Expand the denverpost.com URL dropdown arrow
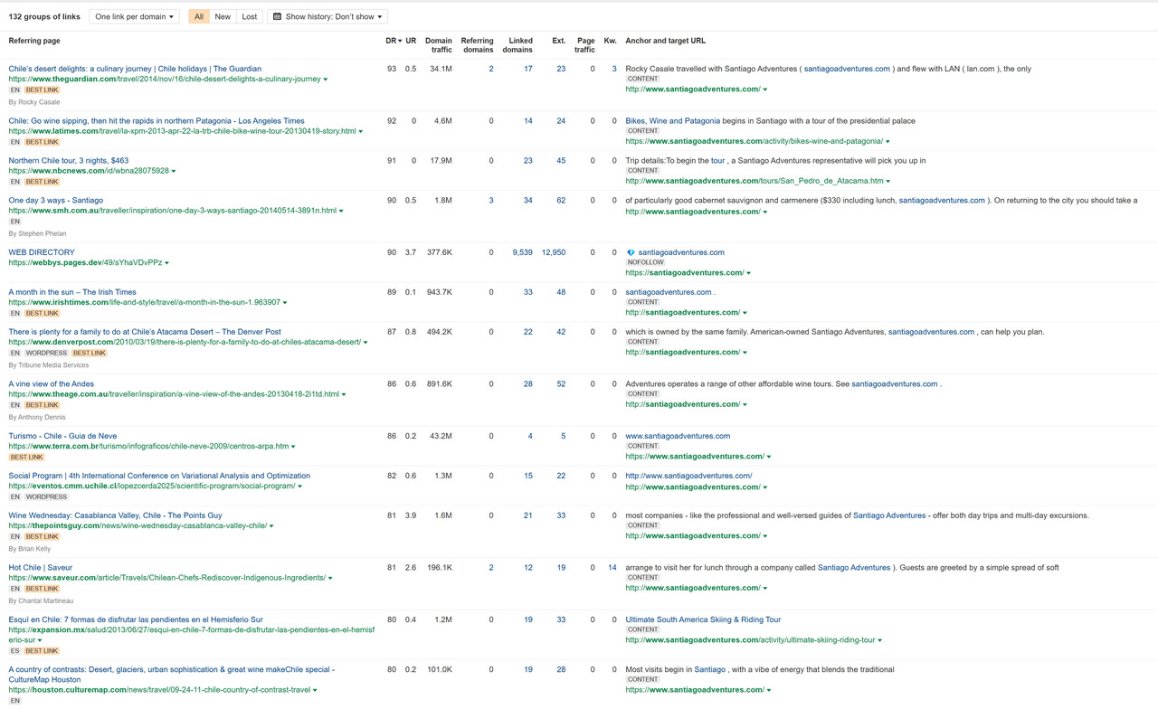Image resolution: width=1158 pixels, height=709 pixels. click(x=366, y=343)
